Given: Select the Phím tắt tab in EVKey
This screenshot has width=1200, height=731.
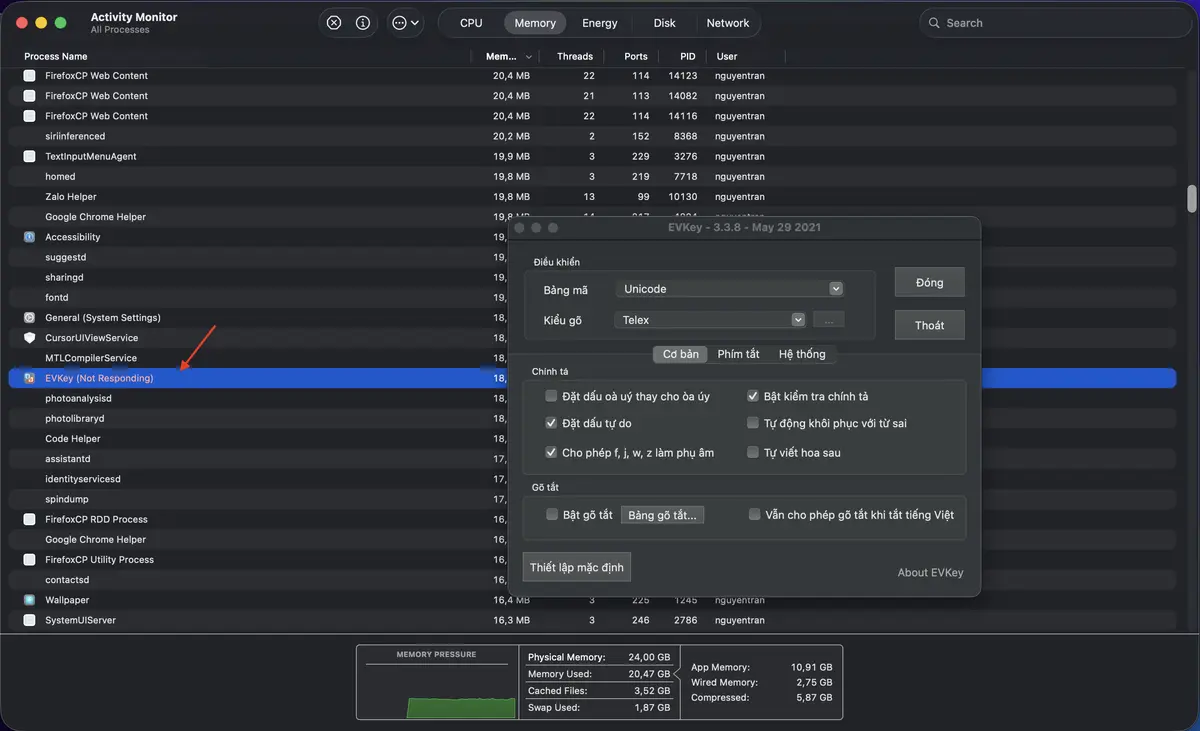Looking at the screenshot, I should (x=738, y=354).
